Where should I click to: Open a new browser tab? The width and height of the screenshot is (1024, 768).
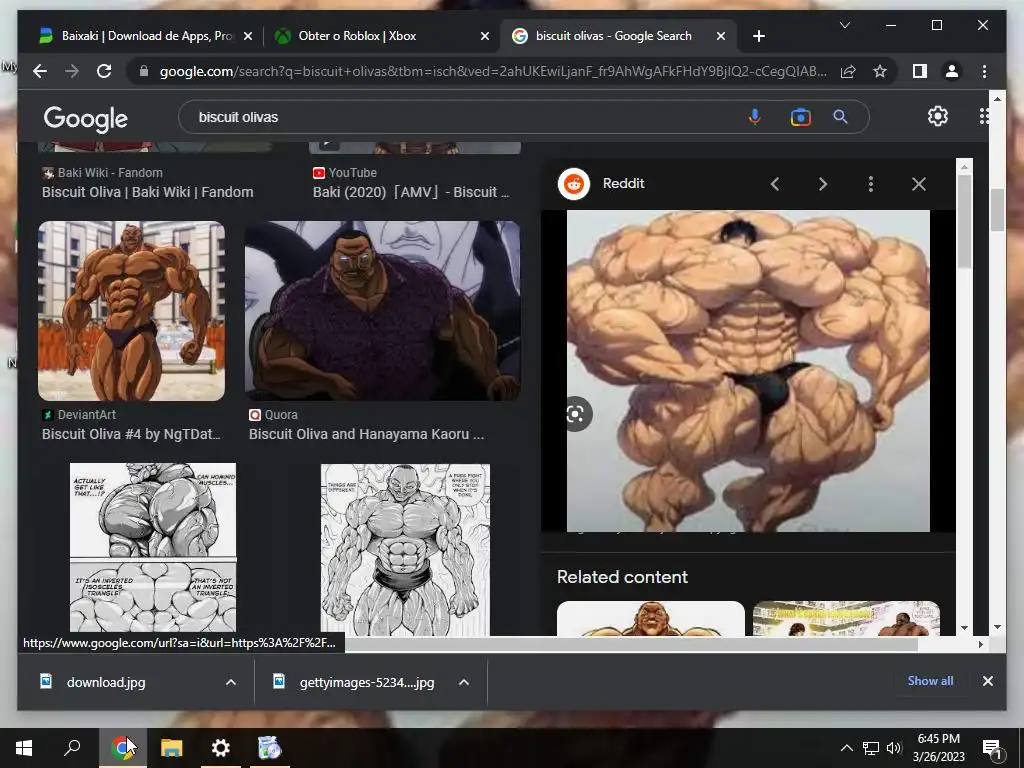pyautogui.click(x=758, y=36)
